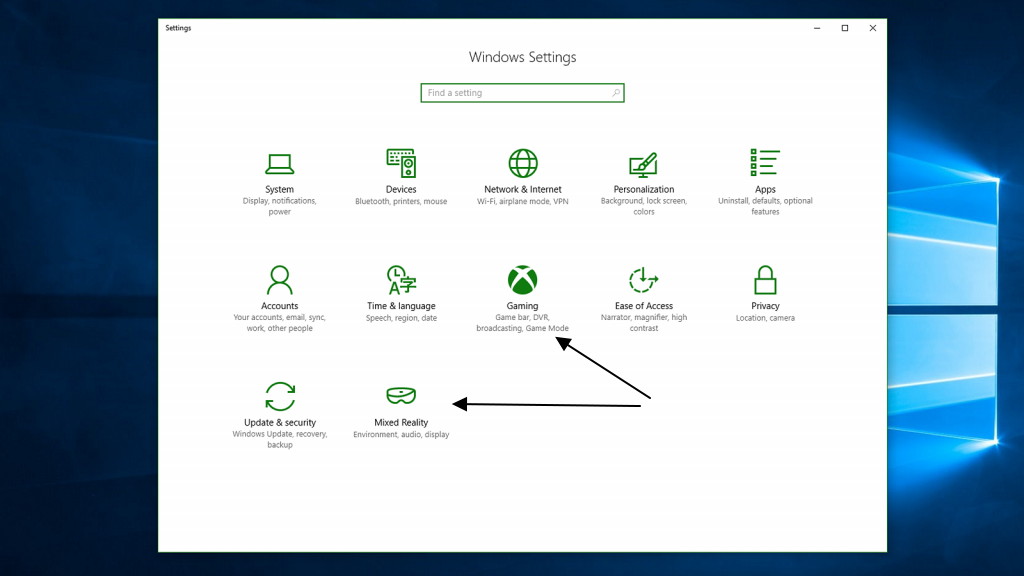Click the Devices label
1024x576 pixels.
[x=401, y=189]
